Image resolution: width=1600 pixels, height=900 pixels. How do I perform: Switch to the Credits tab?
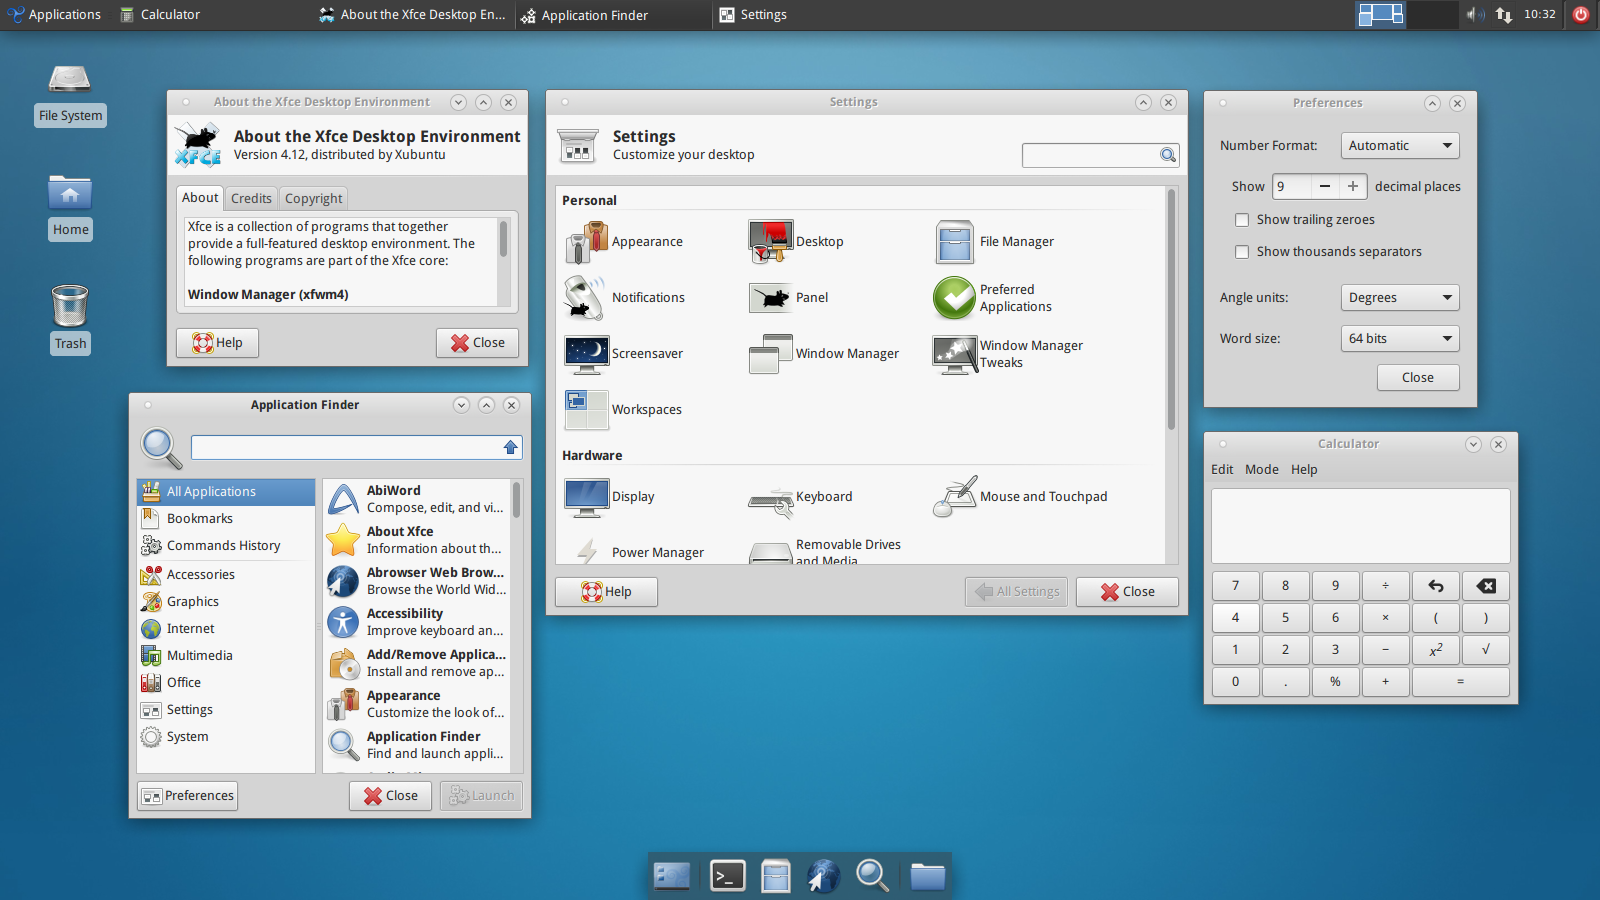251,198
